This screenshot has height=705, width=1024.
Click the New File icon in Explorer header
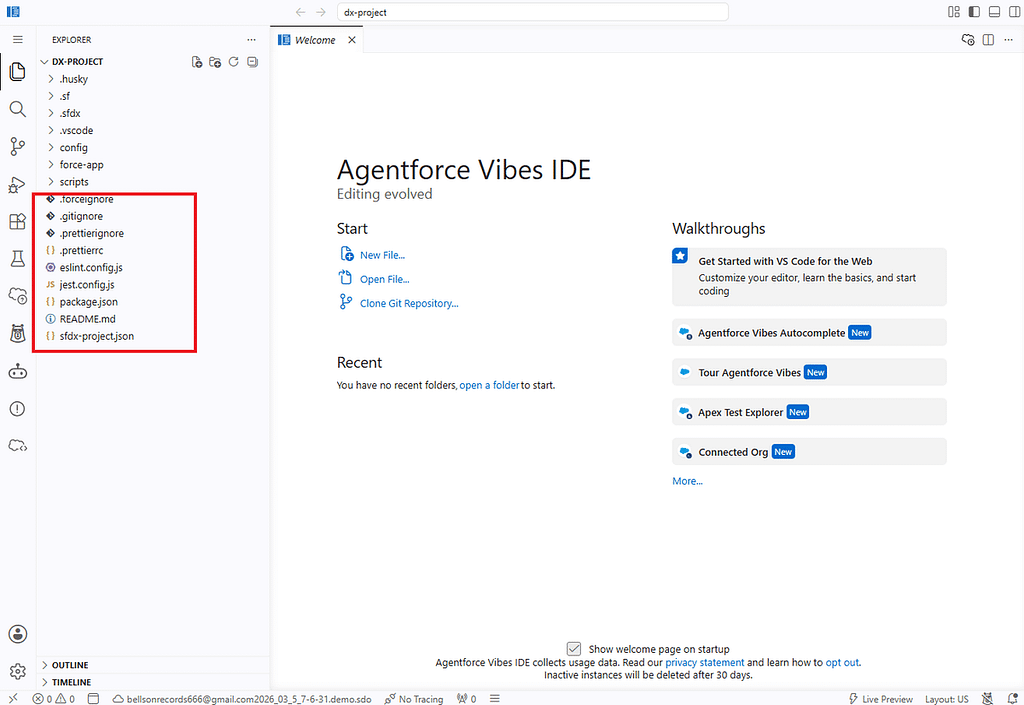[197, 62]
